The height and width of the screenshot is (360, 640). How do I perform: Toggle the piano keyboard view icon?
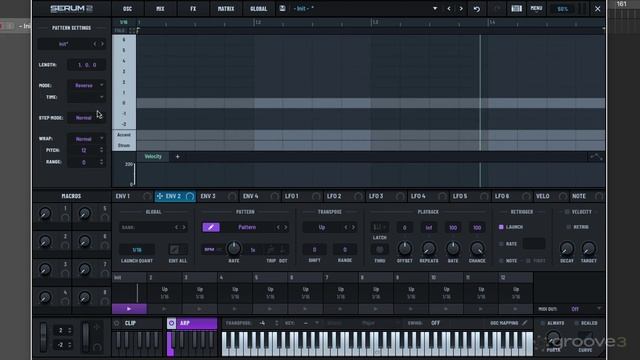(516, 9)
